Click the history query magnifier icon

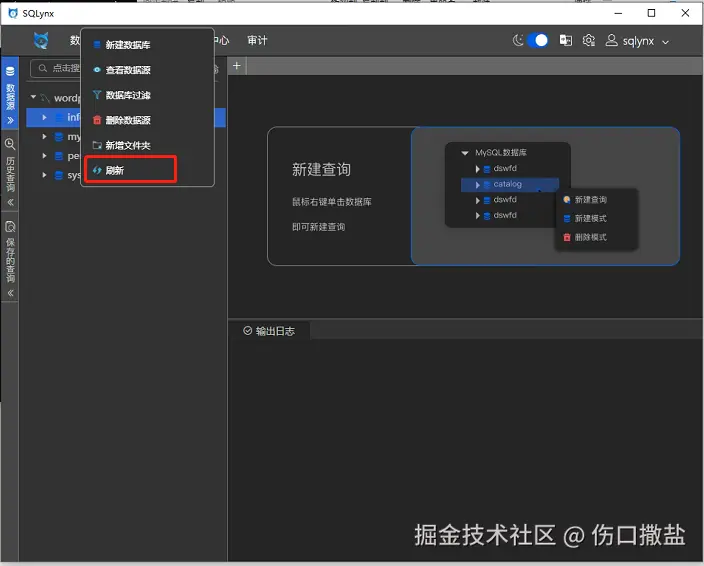(x=10, y=144)
